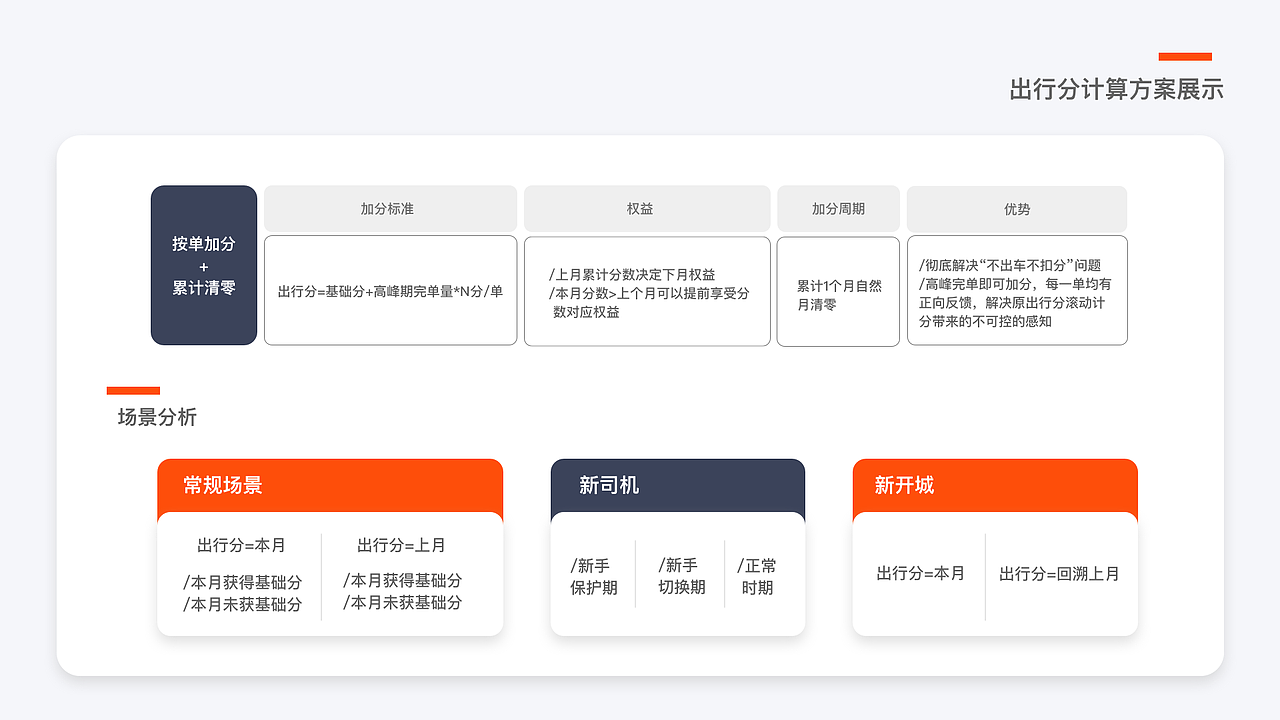The width and height of the screenshot is (1280, 720).
Task: Click 出行分=上月 in the 常规场景 card
Action: pos(401,545)
